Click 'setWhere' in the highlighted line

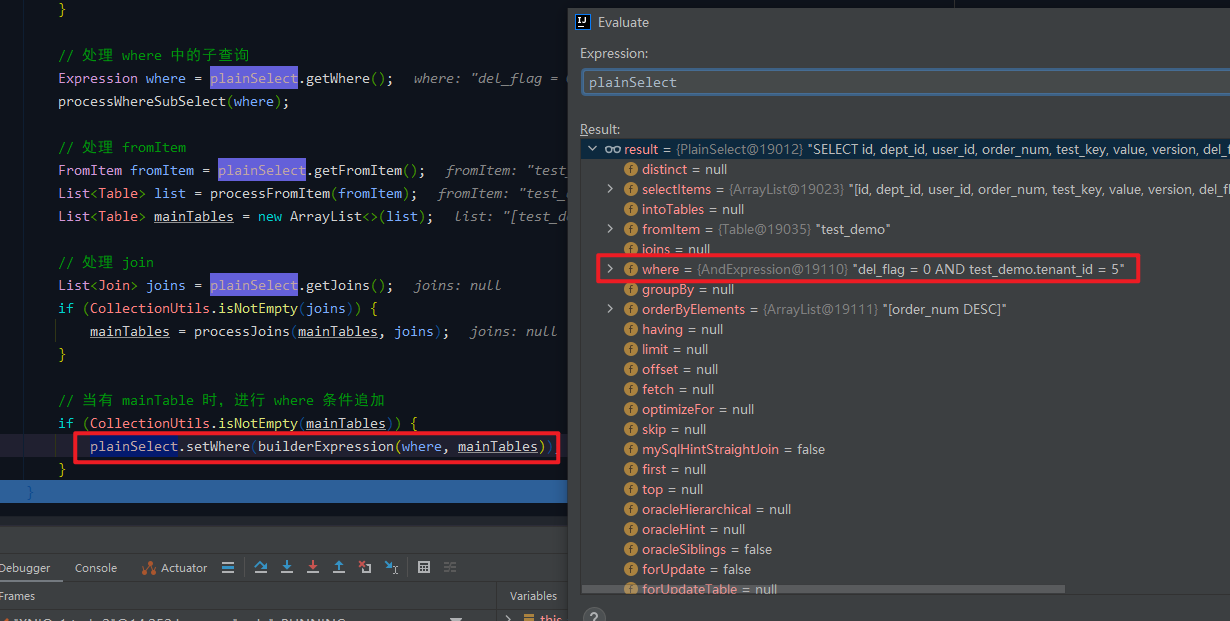pos(218,446)
